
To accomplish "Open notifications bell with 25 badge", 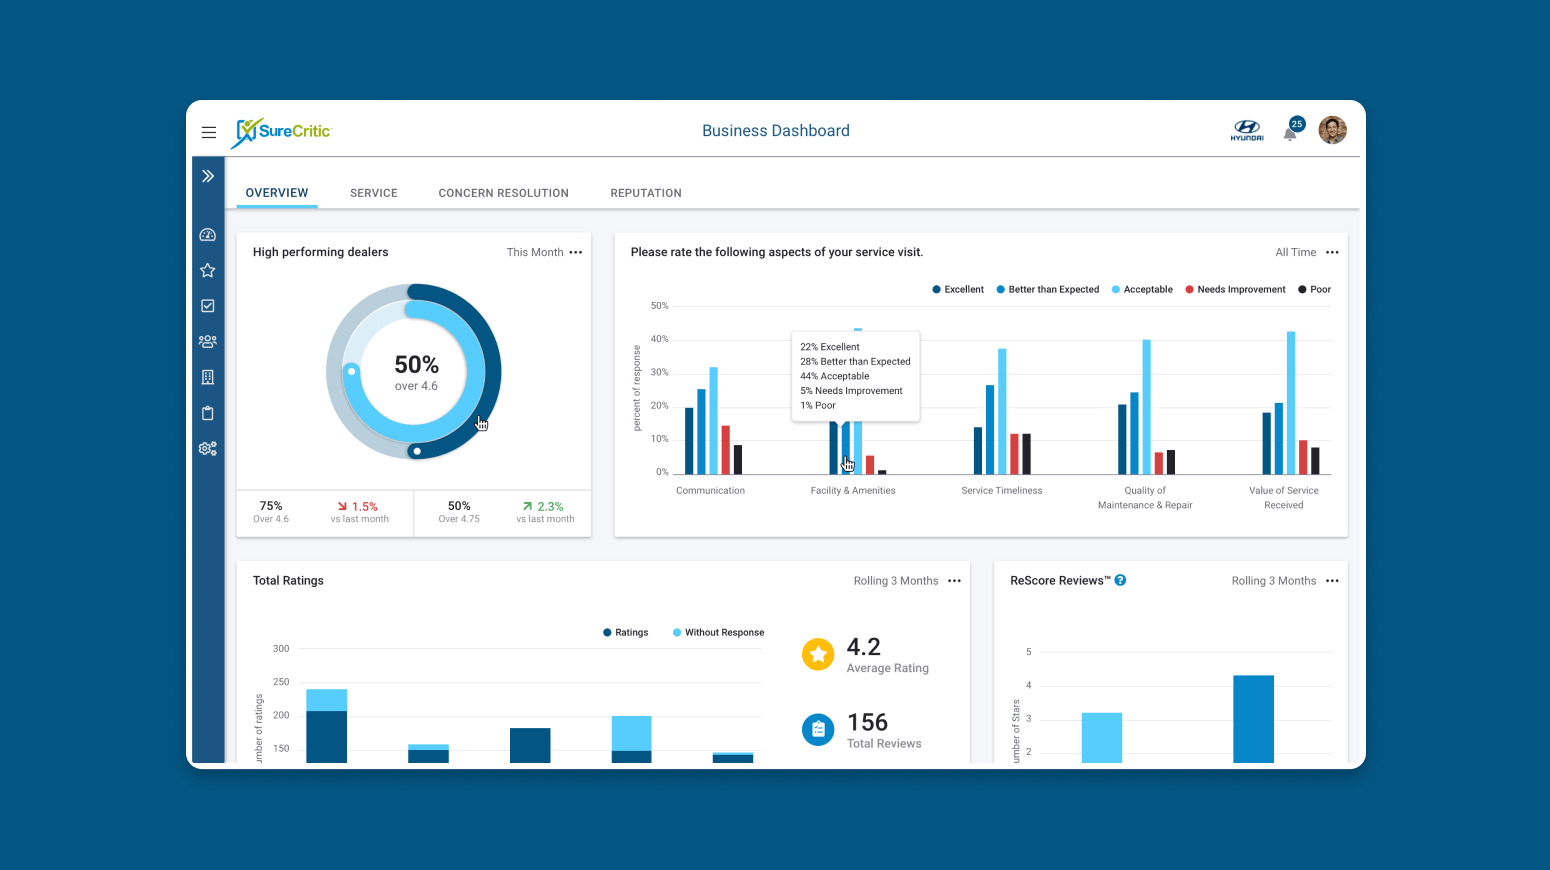I will click(1292, 130).
